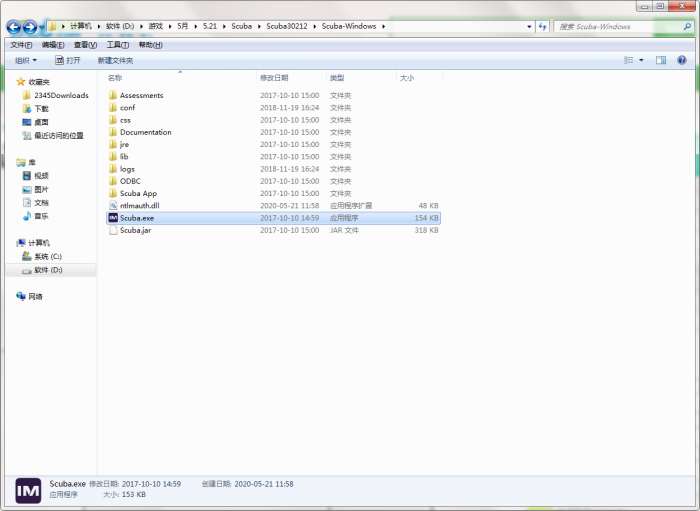Toggle the preview pane icon
The width and height of the screenshot is (700, 511).
pos(661,60)
